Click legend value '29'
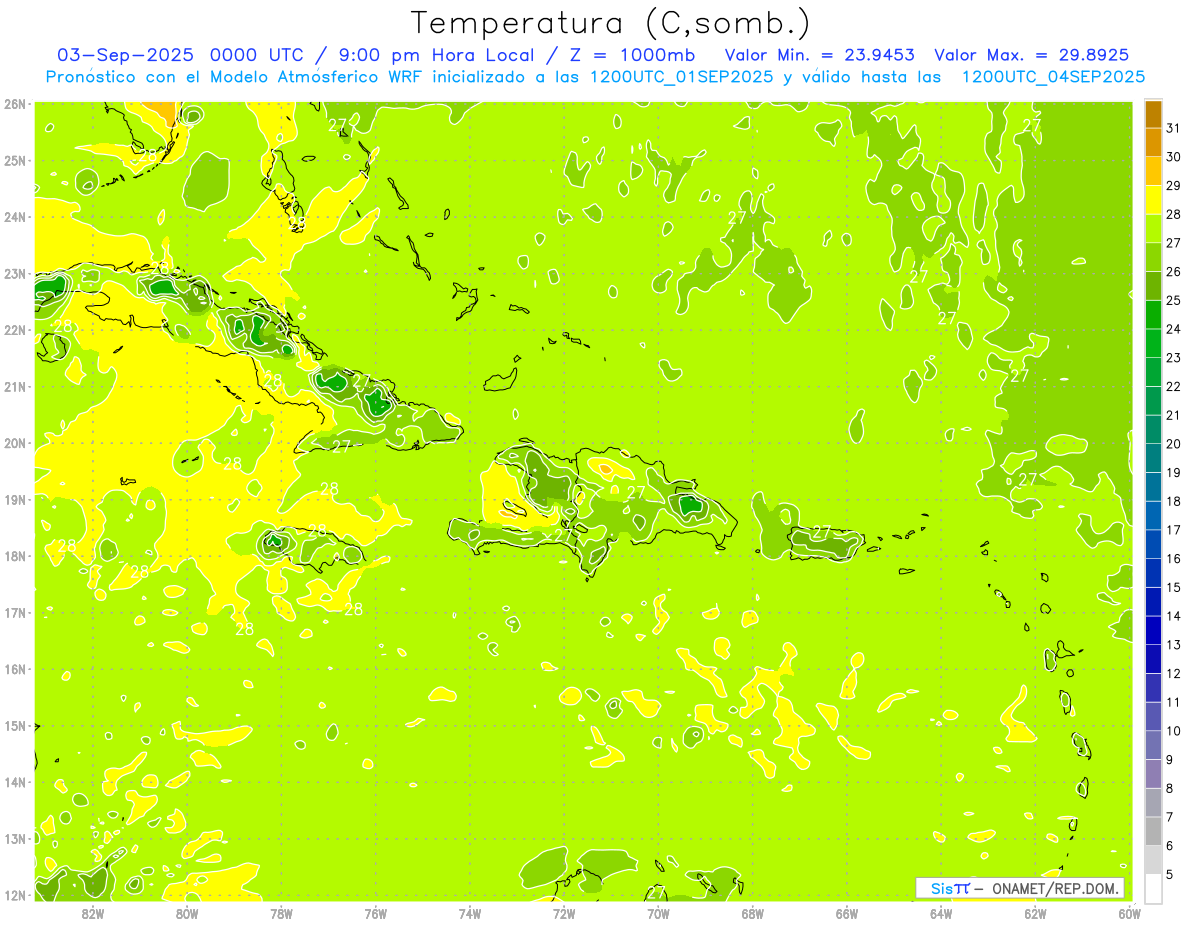This screenshot has height=927, width=1200. [x=1174, y=185]
